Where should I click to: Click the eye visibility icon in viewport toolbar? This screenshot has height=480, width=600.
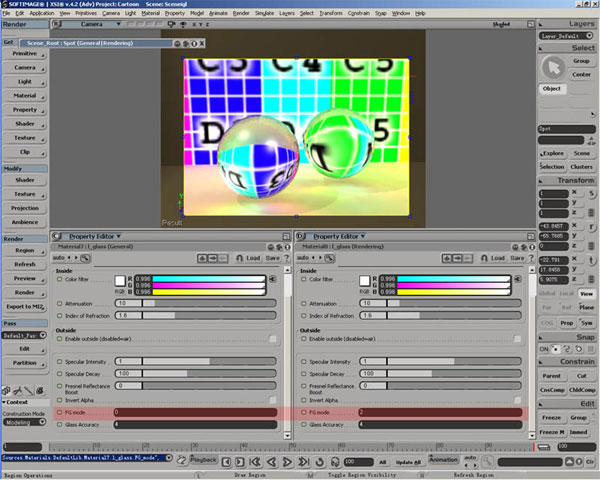pyautogui.click(x=183, y=24)
